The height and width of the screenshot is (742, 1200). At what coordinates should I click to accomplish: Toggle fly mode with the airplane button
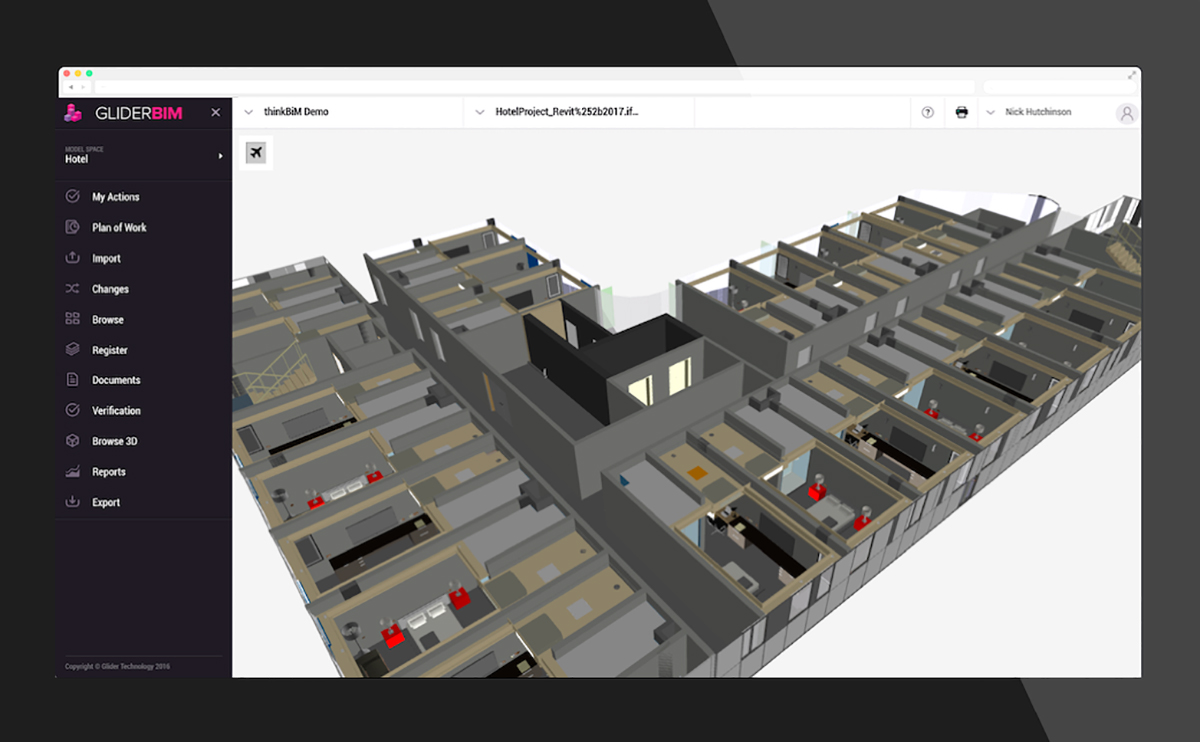coord(255,152)
